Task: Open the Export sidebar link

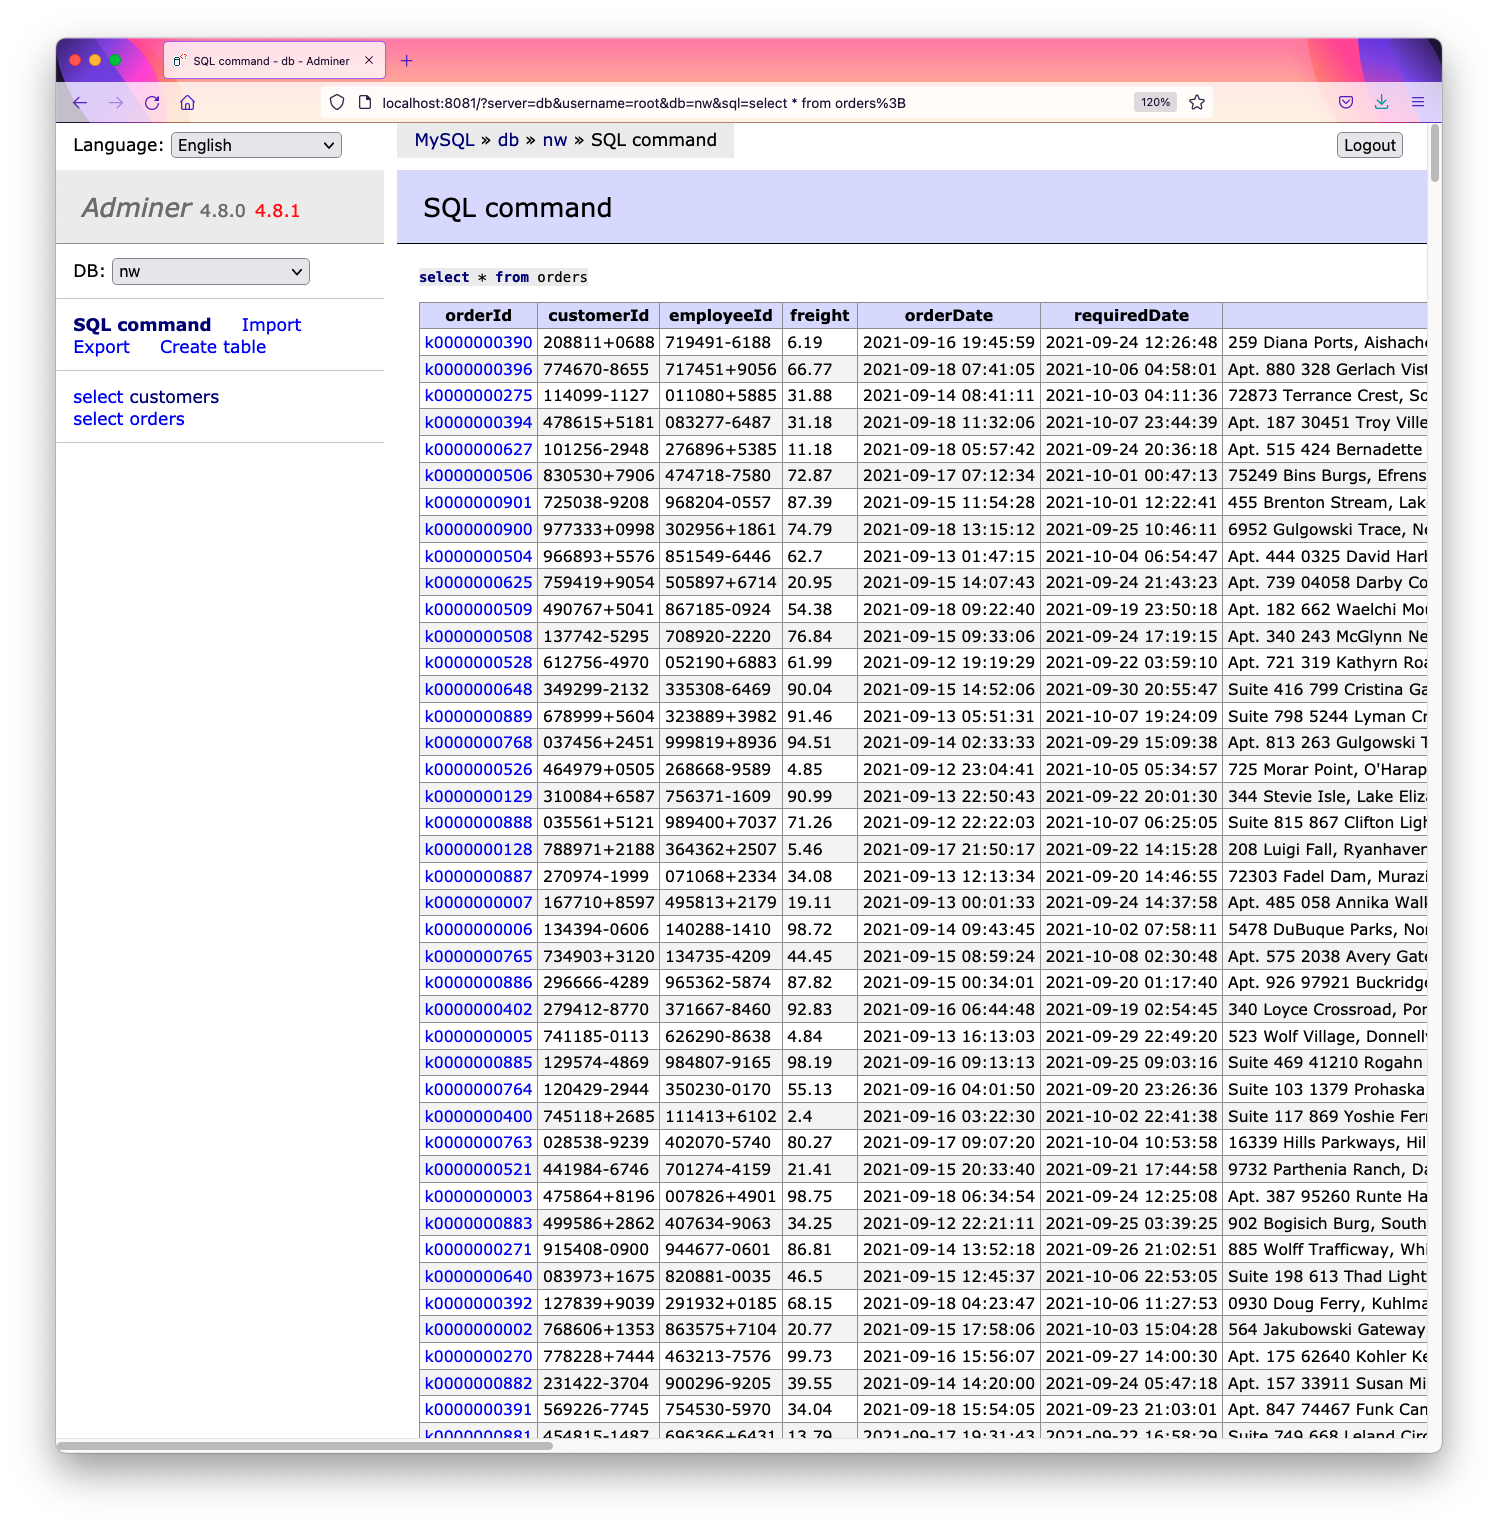Action: coord(102,347)
